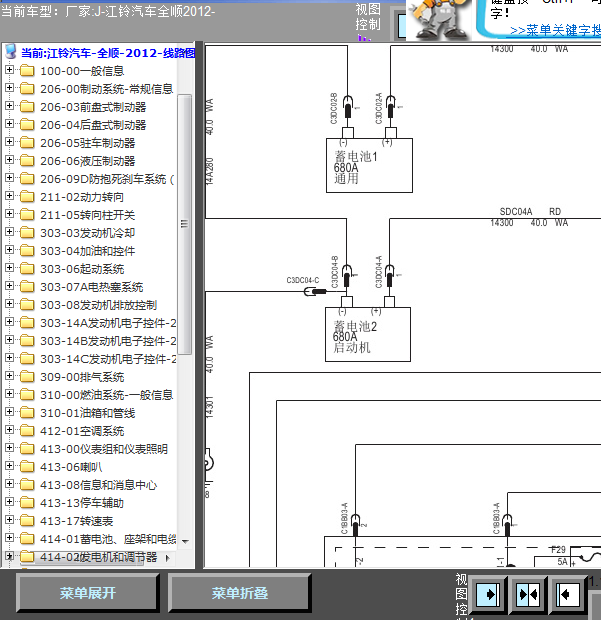Expand the 413-00仪表组和仪表照明 node
Image resolution: width=601 pixels, height=620 pixels.
9,448
